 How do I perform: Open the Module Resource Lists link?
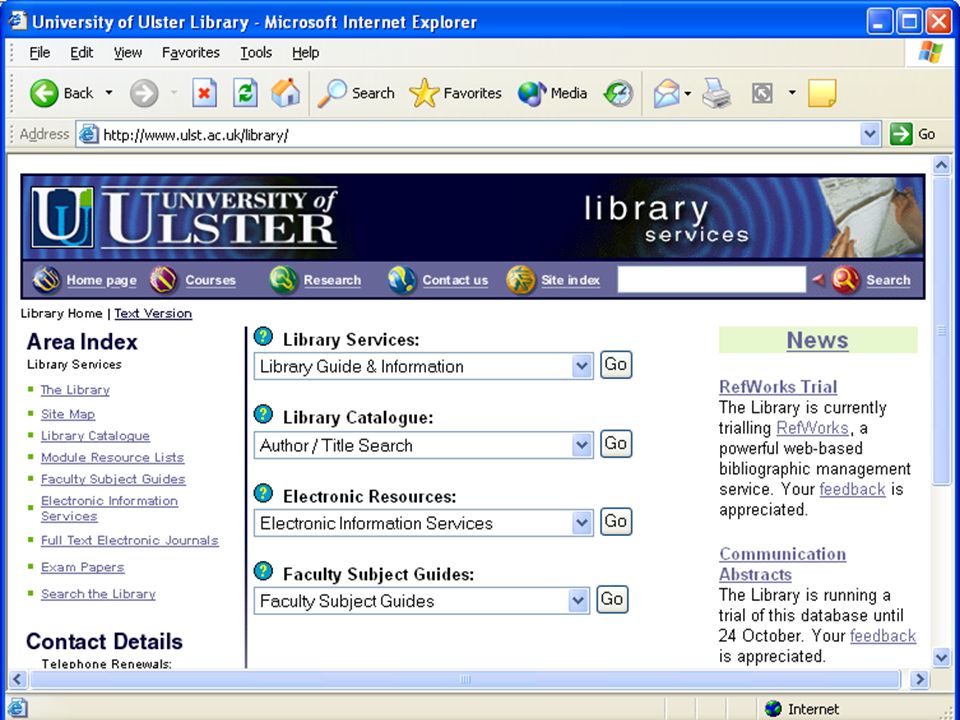(x=113, y=457)
